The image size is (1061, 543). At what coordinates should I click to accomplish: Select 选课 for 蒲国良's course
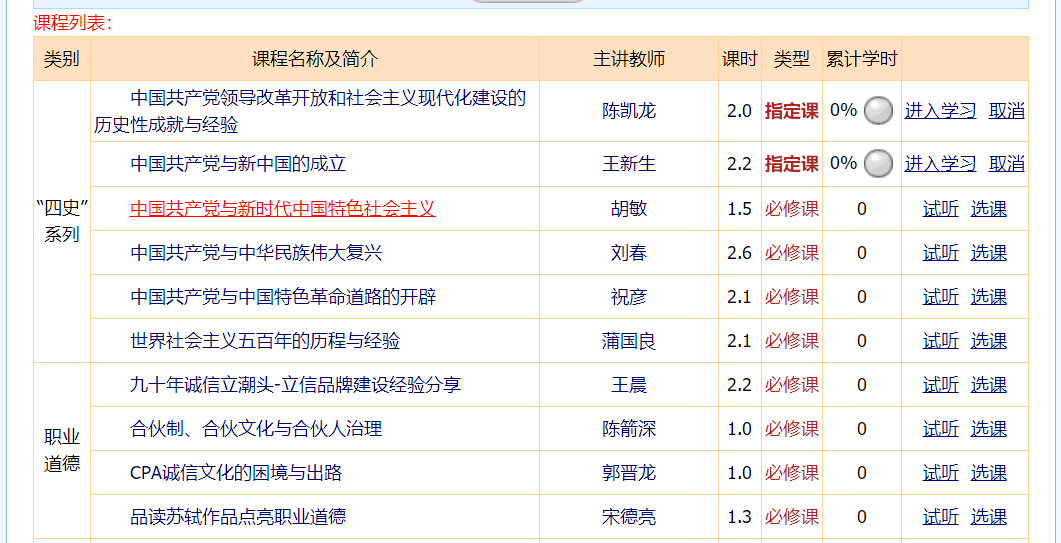click(x=988, y=341)
